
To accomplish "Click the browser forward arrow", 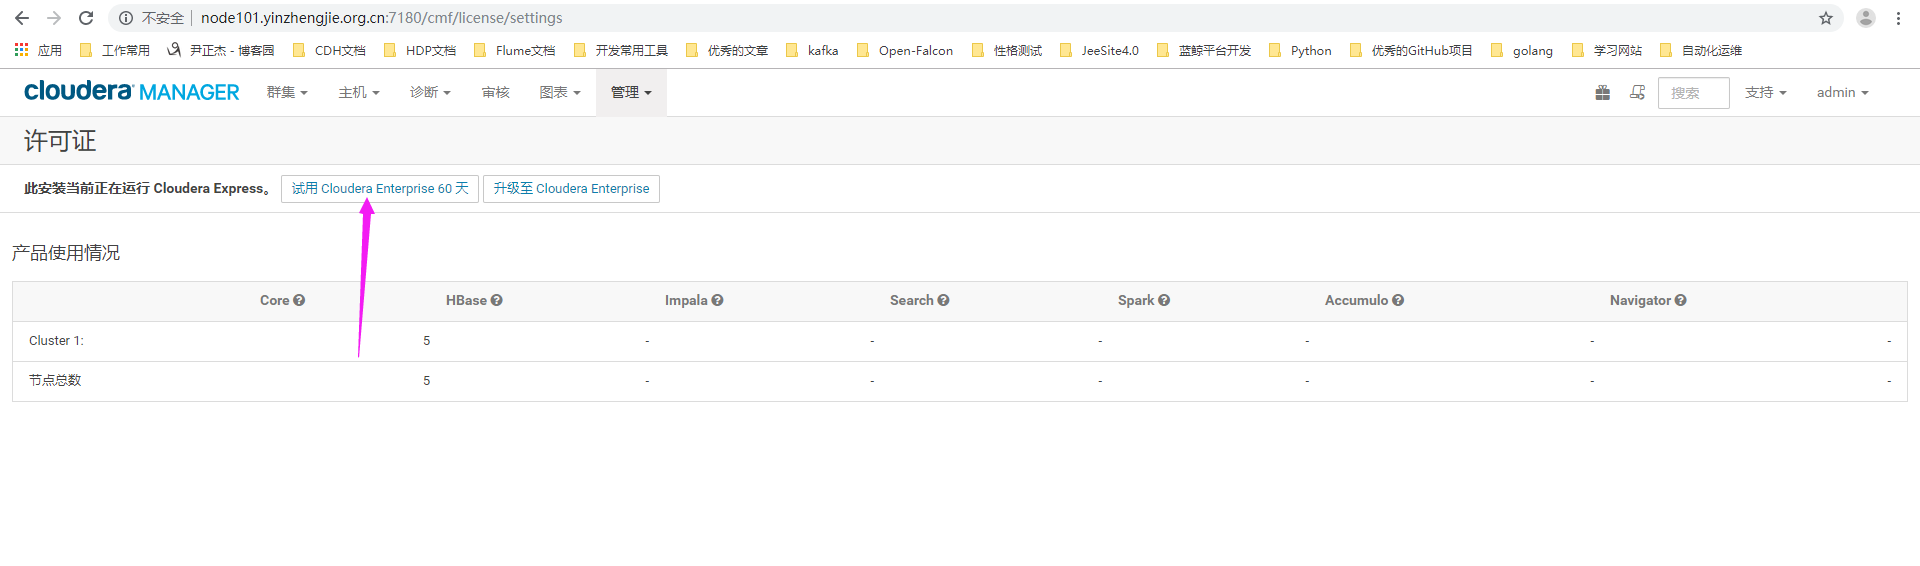I will coord(54,18).
